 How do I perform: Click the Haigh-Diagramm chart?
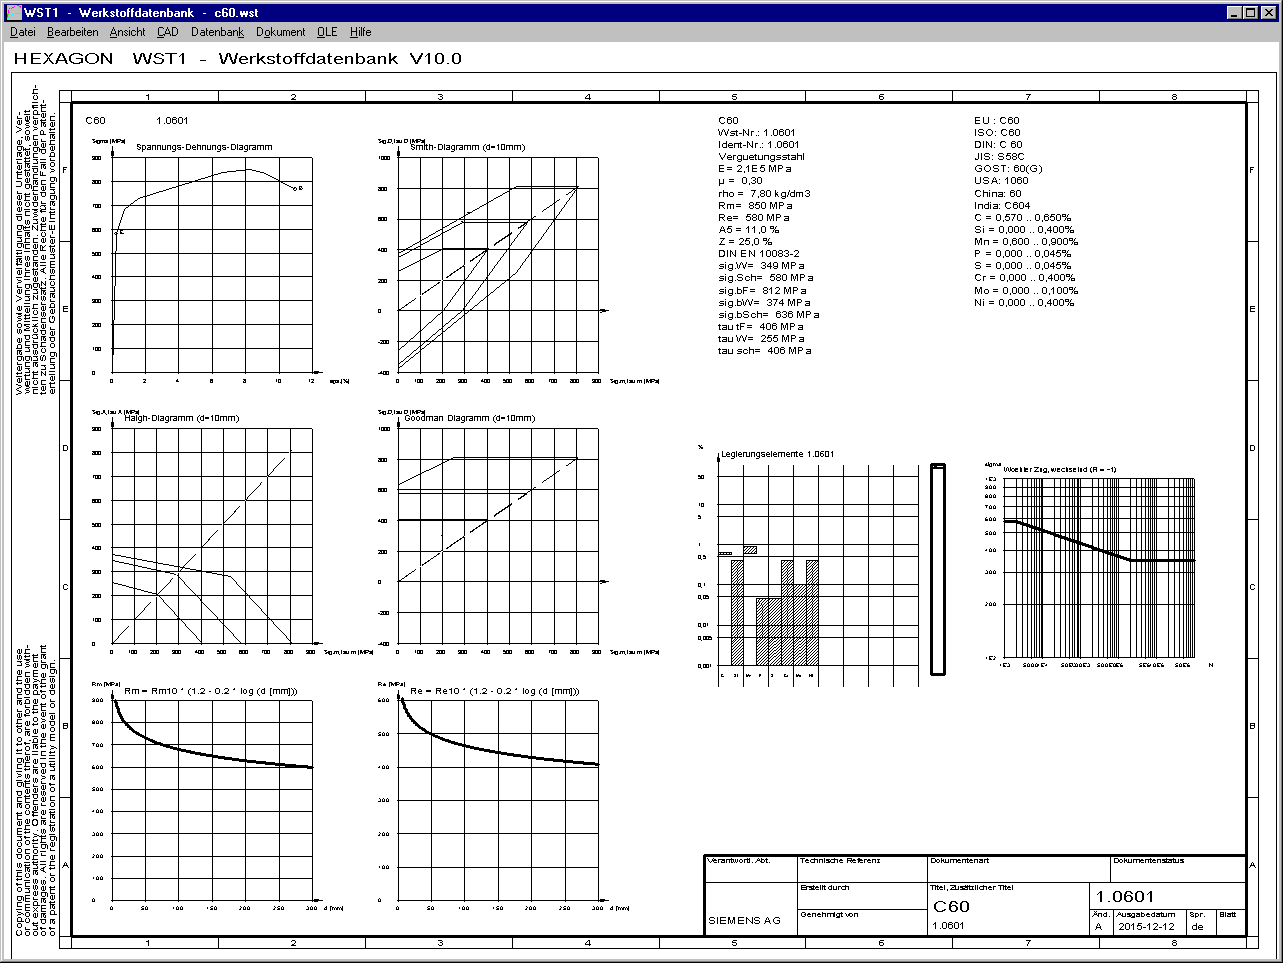point(212,535)
